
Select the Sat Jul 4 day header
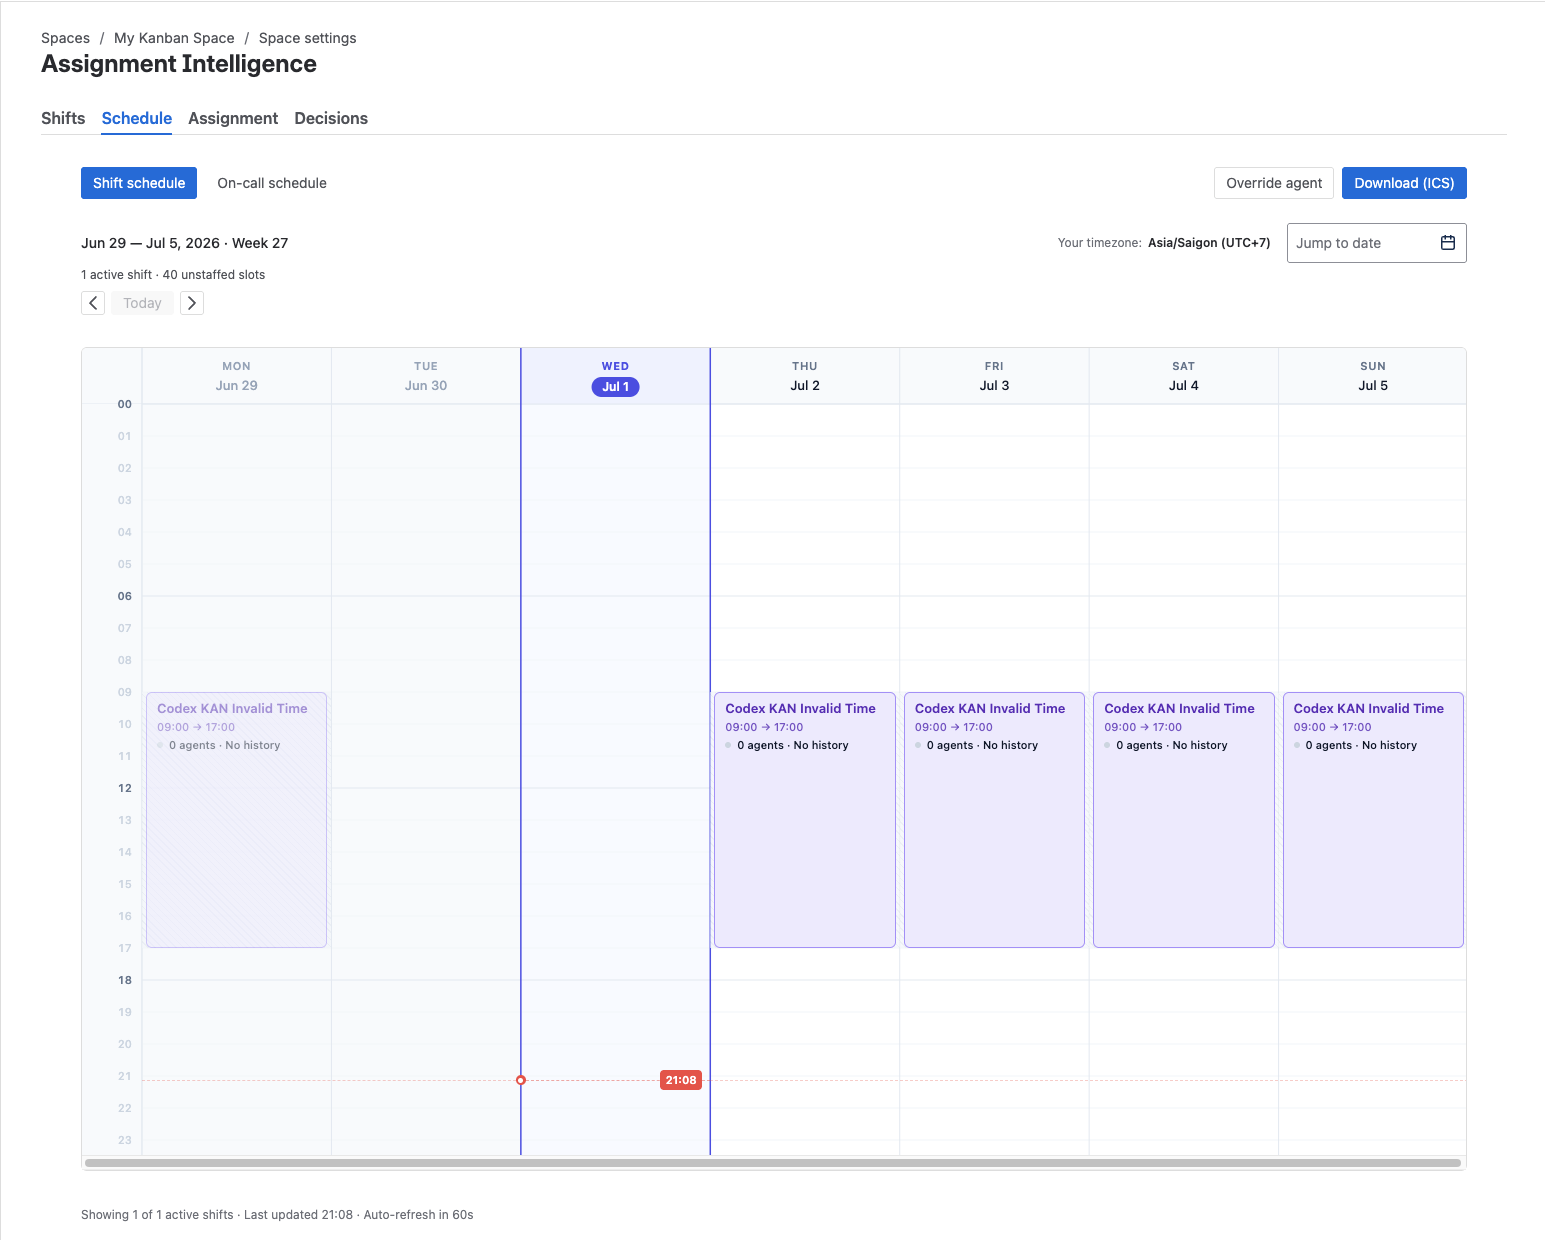1184,377
